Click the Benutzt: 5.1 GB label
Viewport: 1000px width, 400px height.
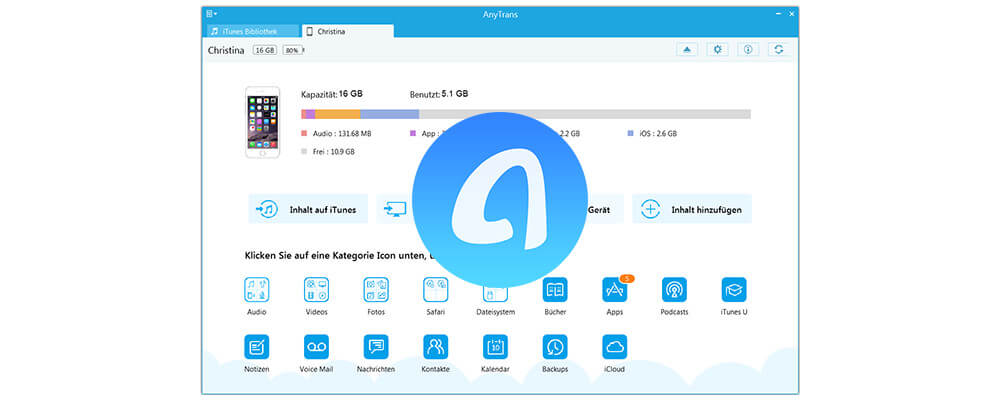(439, 94)
